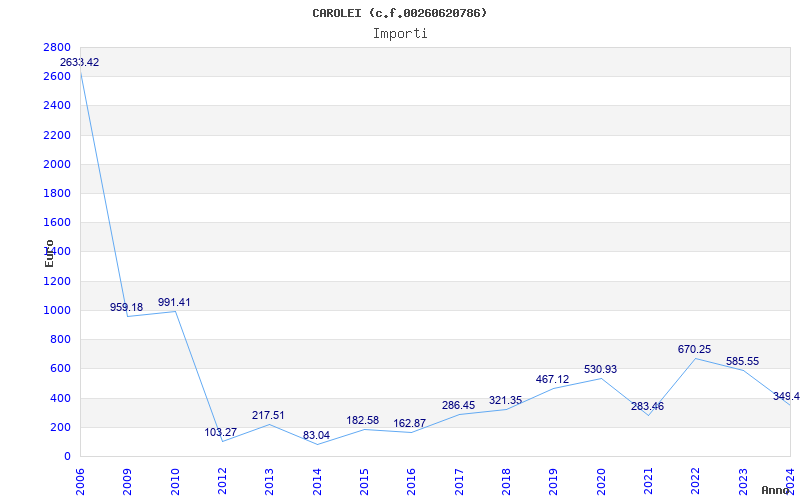
Task: Click the 670.25 data label
Action: point(694,350)
